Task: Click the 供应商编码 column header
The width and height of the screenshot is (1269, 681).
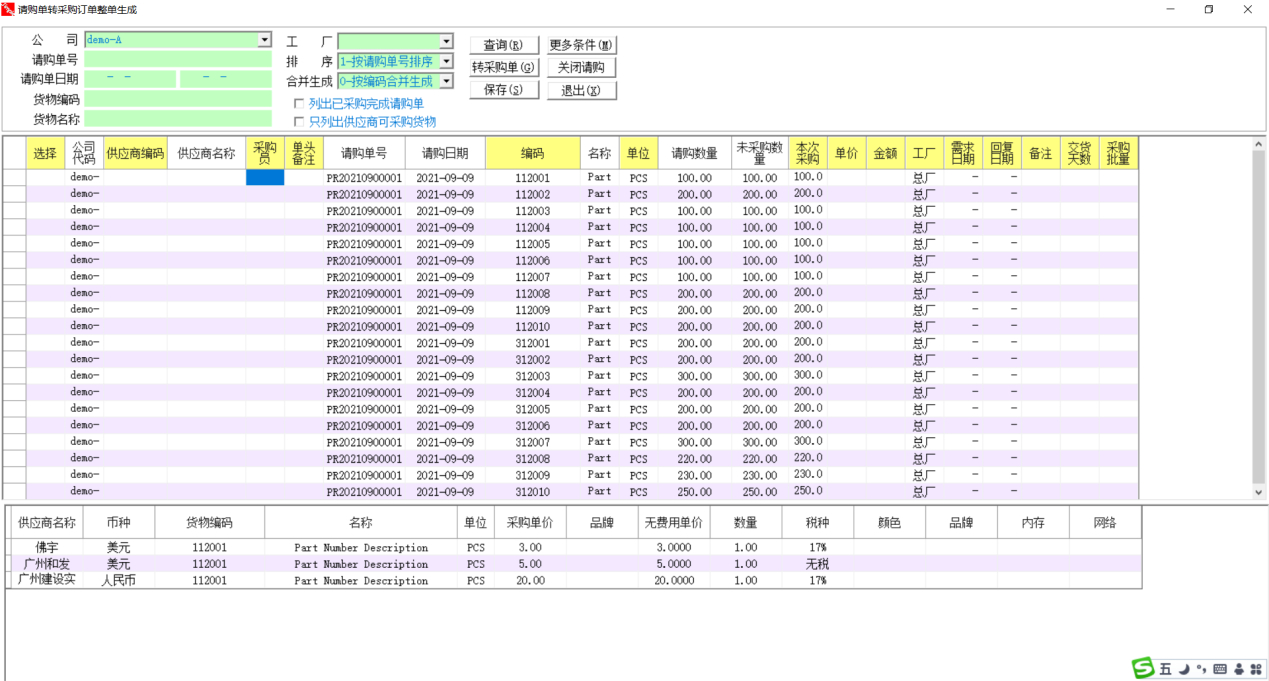Action: [x=135, y=153]
